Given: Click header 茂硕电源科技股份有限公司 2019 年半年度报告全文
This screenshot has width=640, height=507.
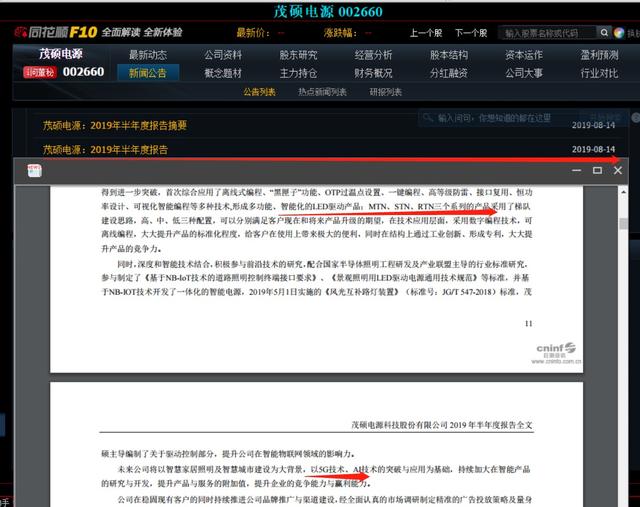Looking at the screenshot, I should click(442, 425).
